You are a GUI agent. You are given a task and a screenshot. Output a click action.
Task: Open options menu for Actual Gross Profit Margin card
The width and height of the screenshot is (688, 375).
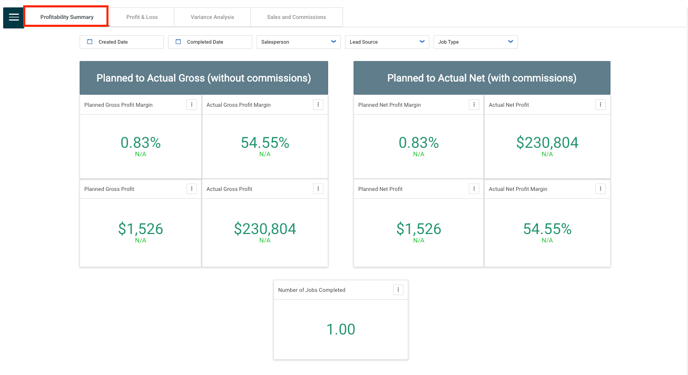[x=318, y=104]
